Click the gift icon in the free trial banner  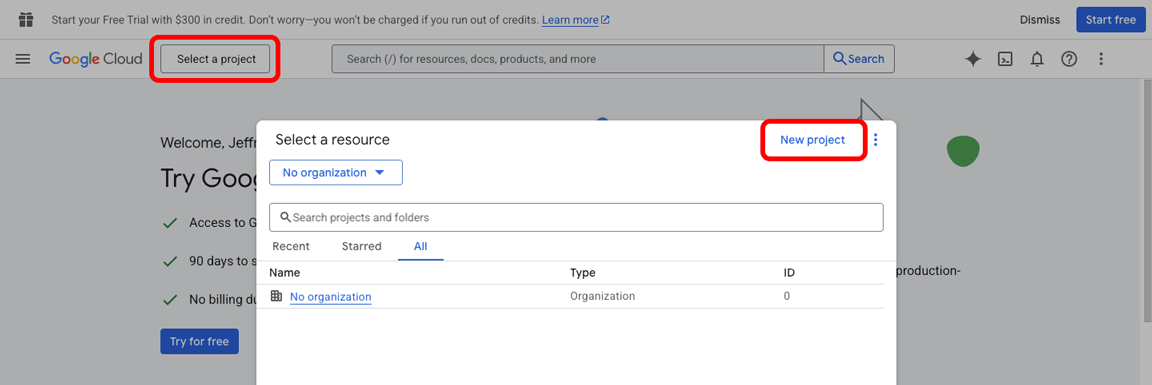click(26, 19)
